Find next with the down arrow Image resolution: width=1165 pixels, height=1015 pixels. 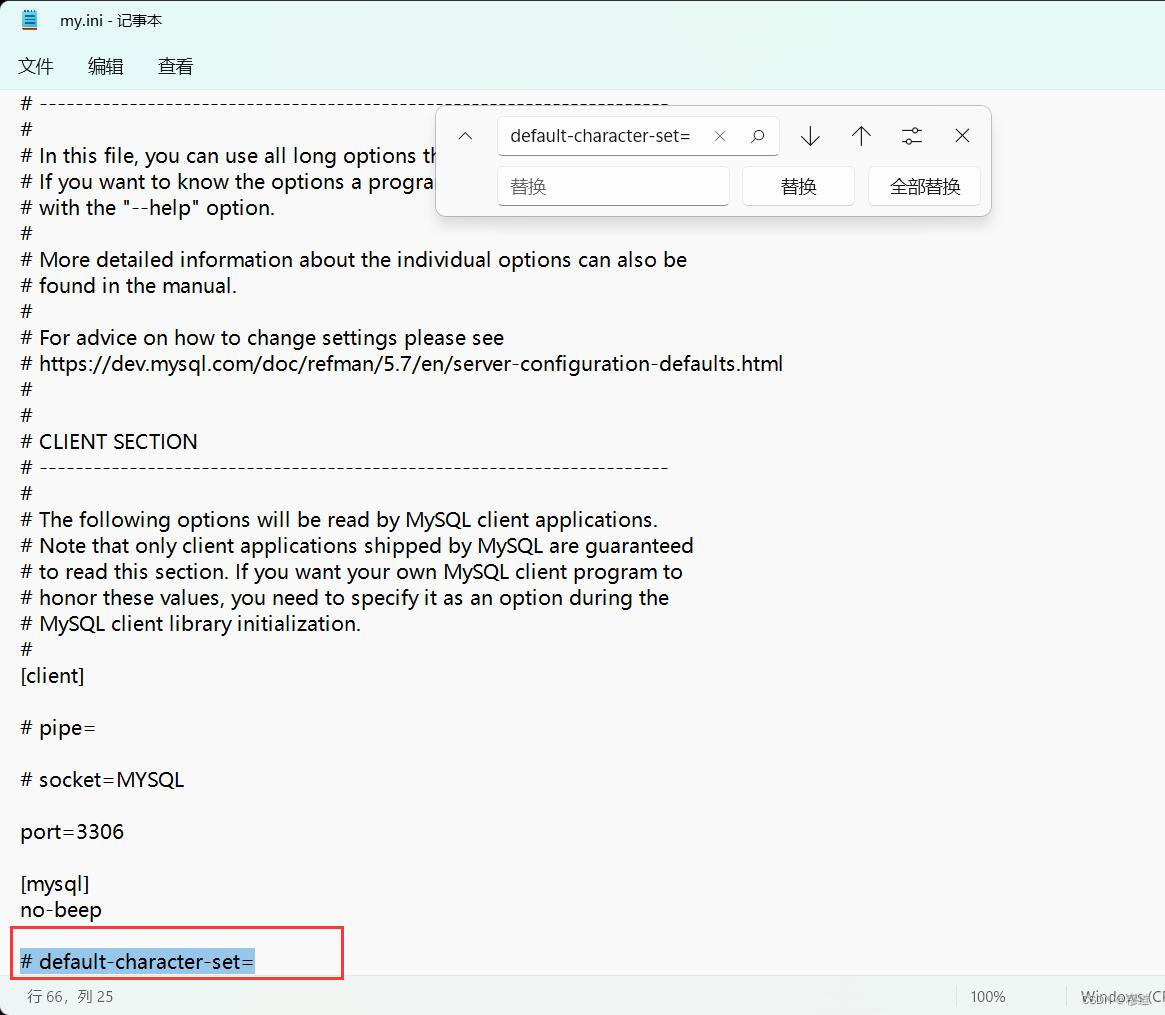point(810,136)
